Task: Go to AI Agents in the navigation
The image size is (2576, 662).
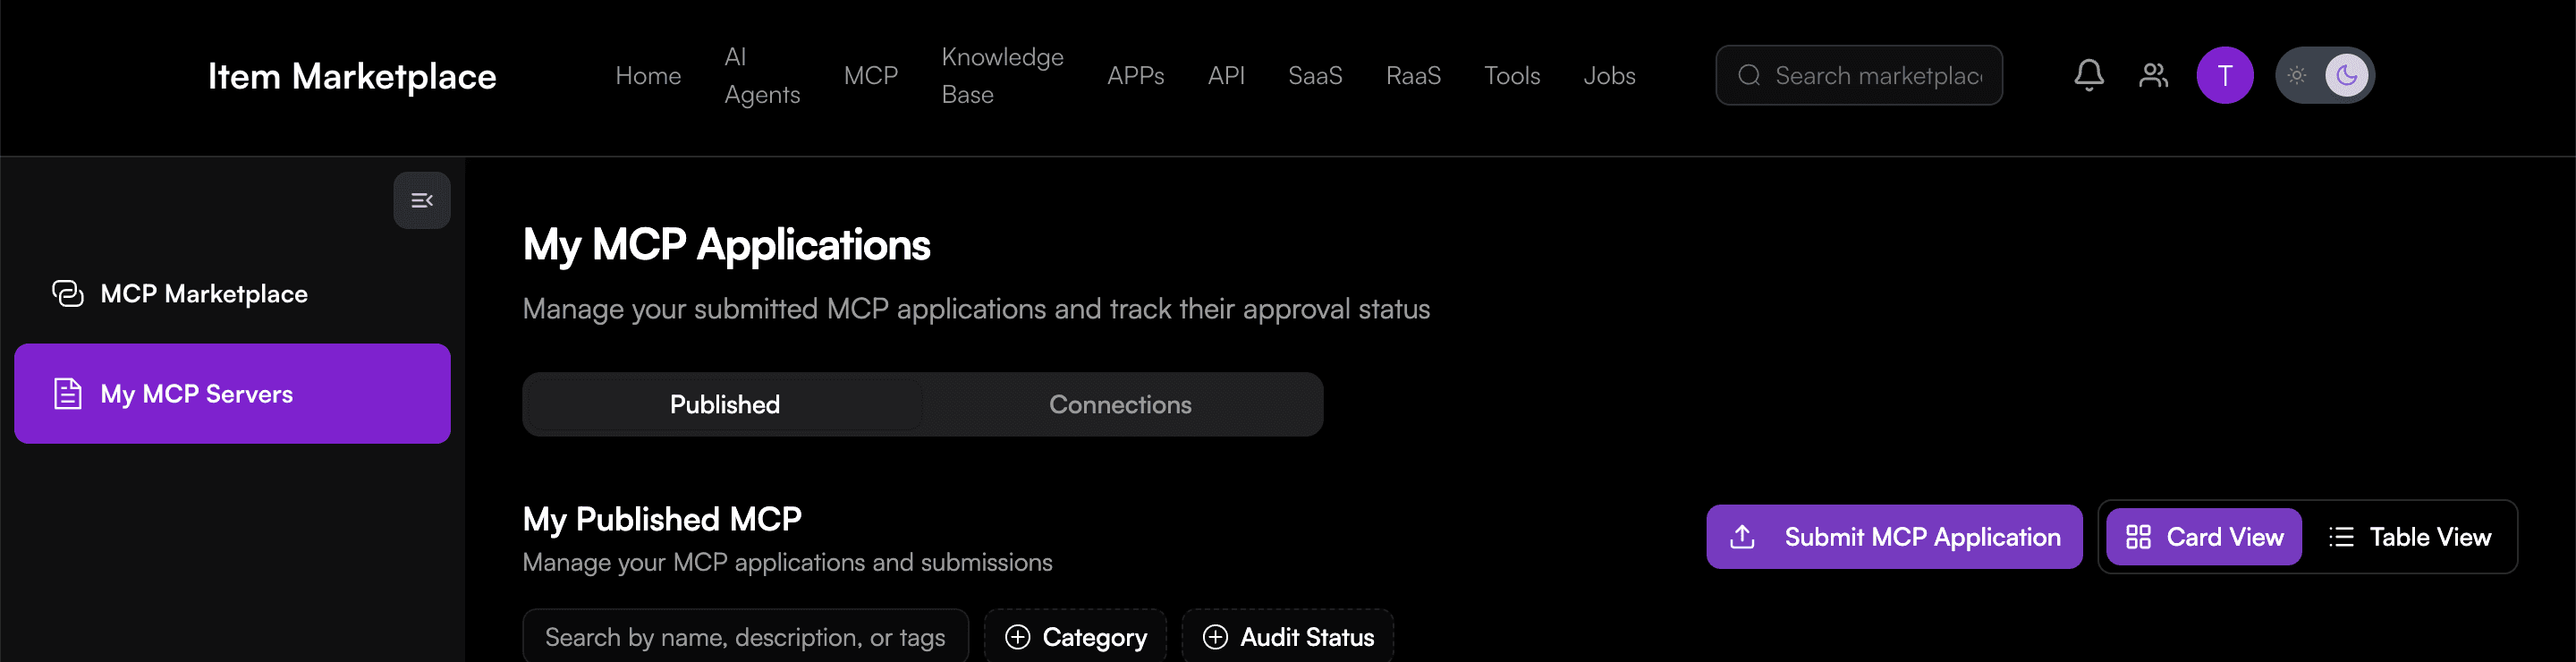Action: (x=761, y=76)
